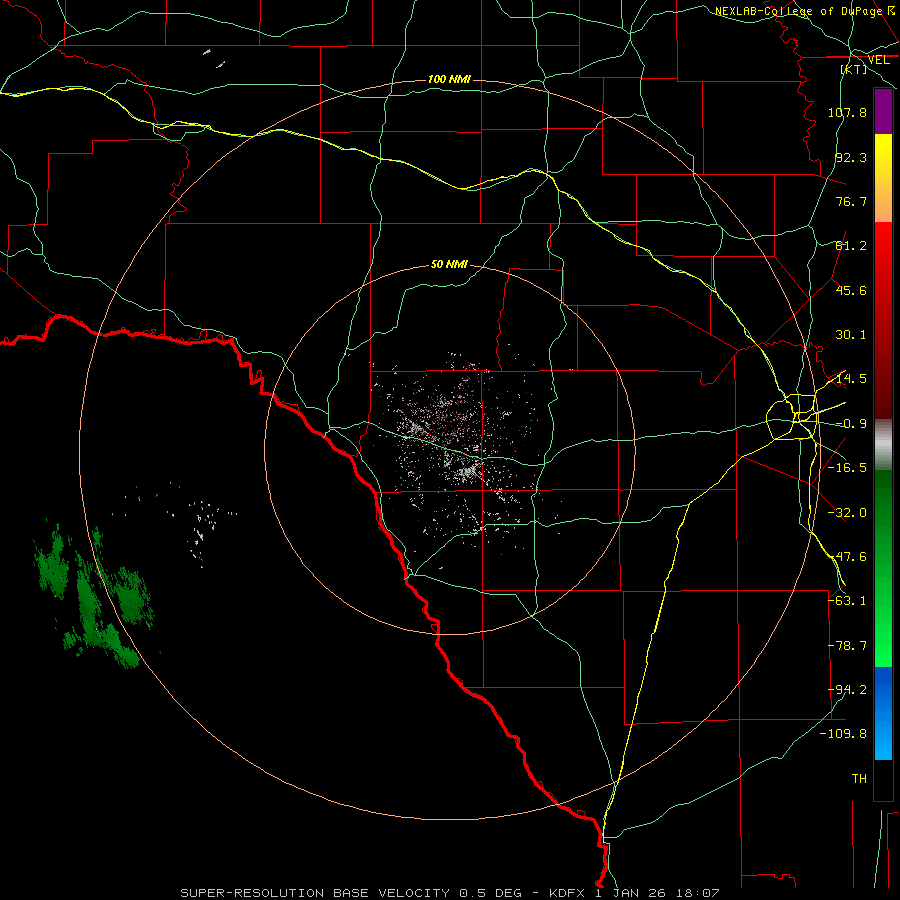
Task: Click the 14.5 velocity scale value
Action: [851, 379]
